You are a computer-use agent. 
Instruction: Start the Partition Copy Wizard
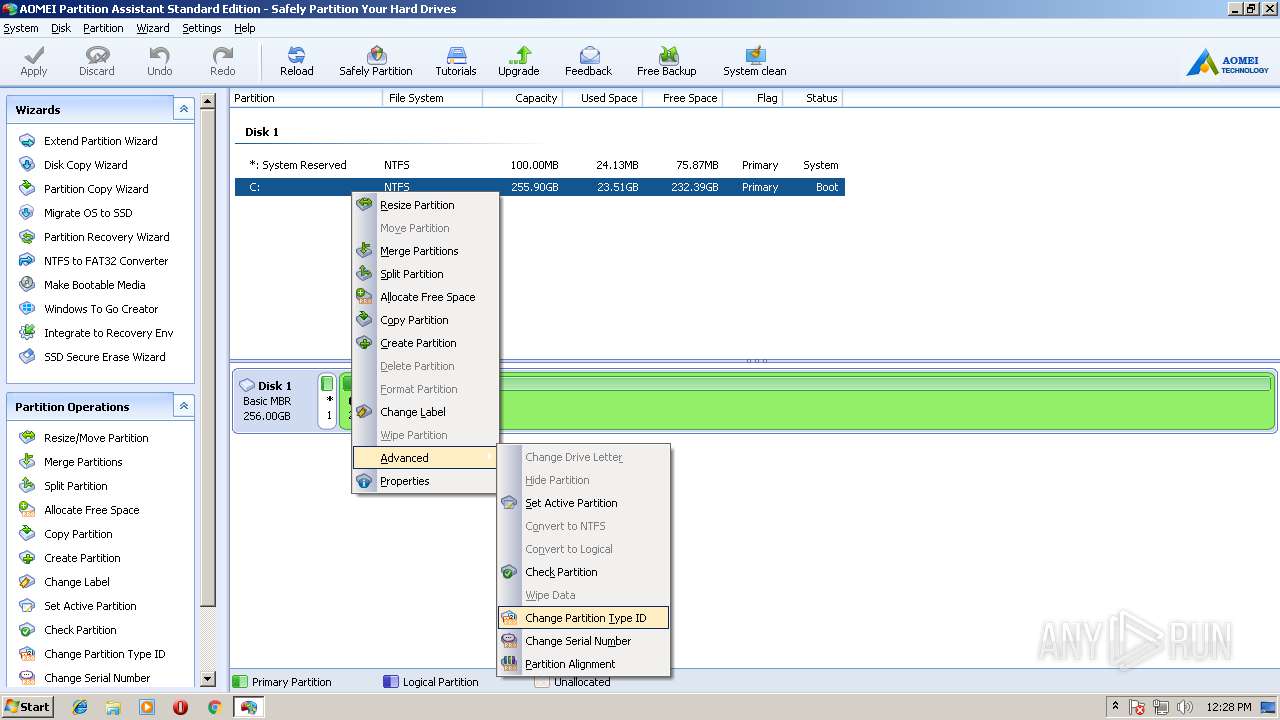tap(95, 189)
